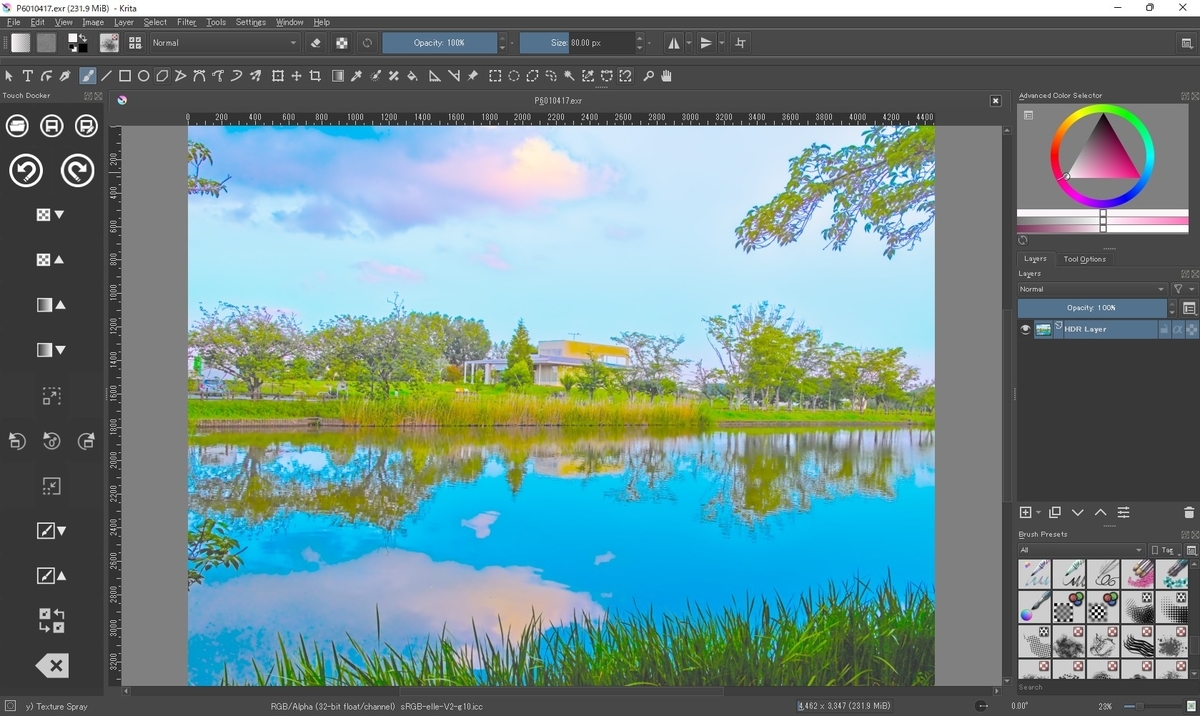Delete the current layer

click(x=1189, y=512)
